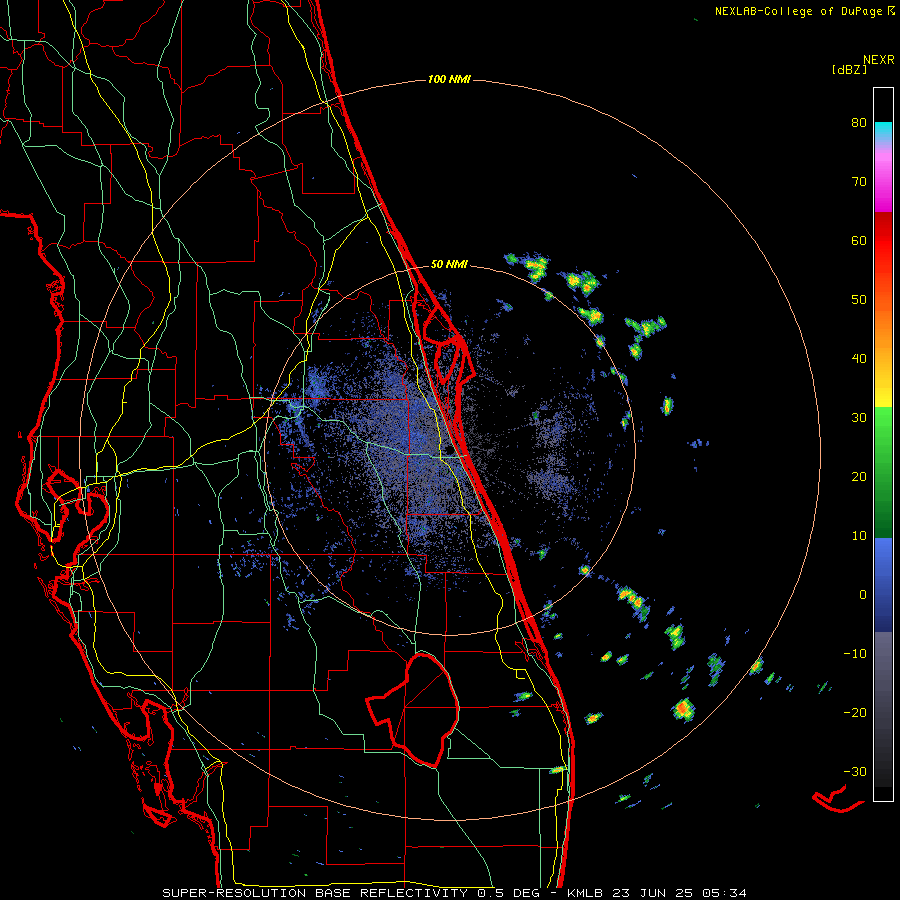Click the 50 NMI range ring label
900x900 pixels.
[449, 265]
